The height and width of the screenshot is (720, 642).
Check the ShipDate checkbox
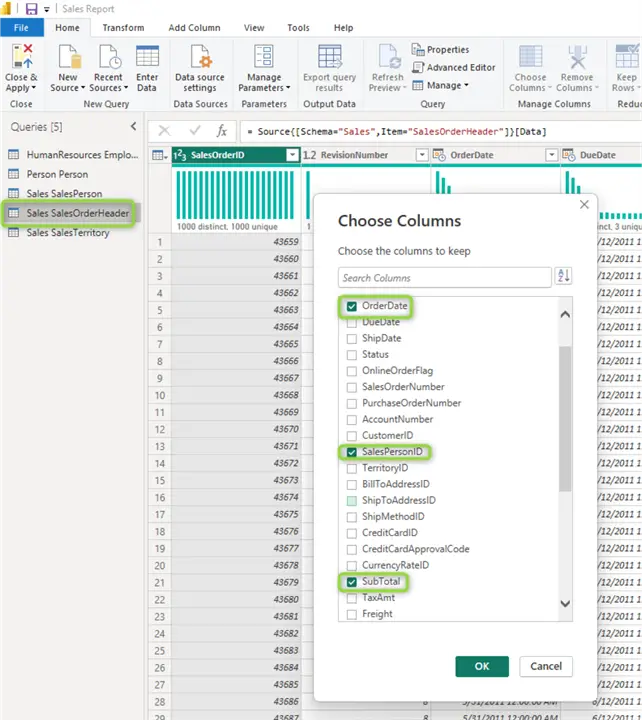352,339
